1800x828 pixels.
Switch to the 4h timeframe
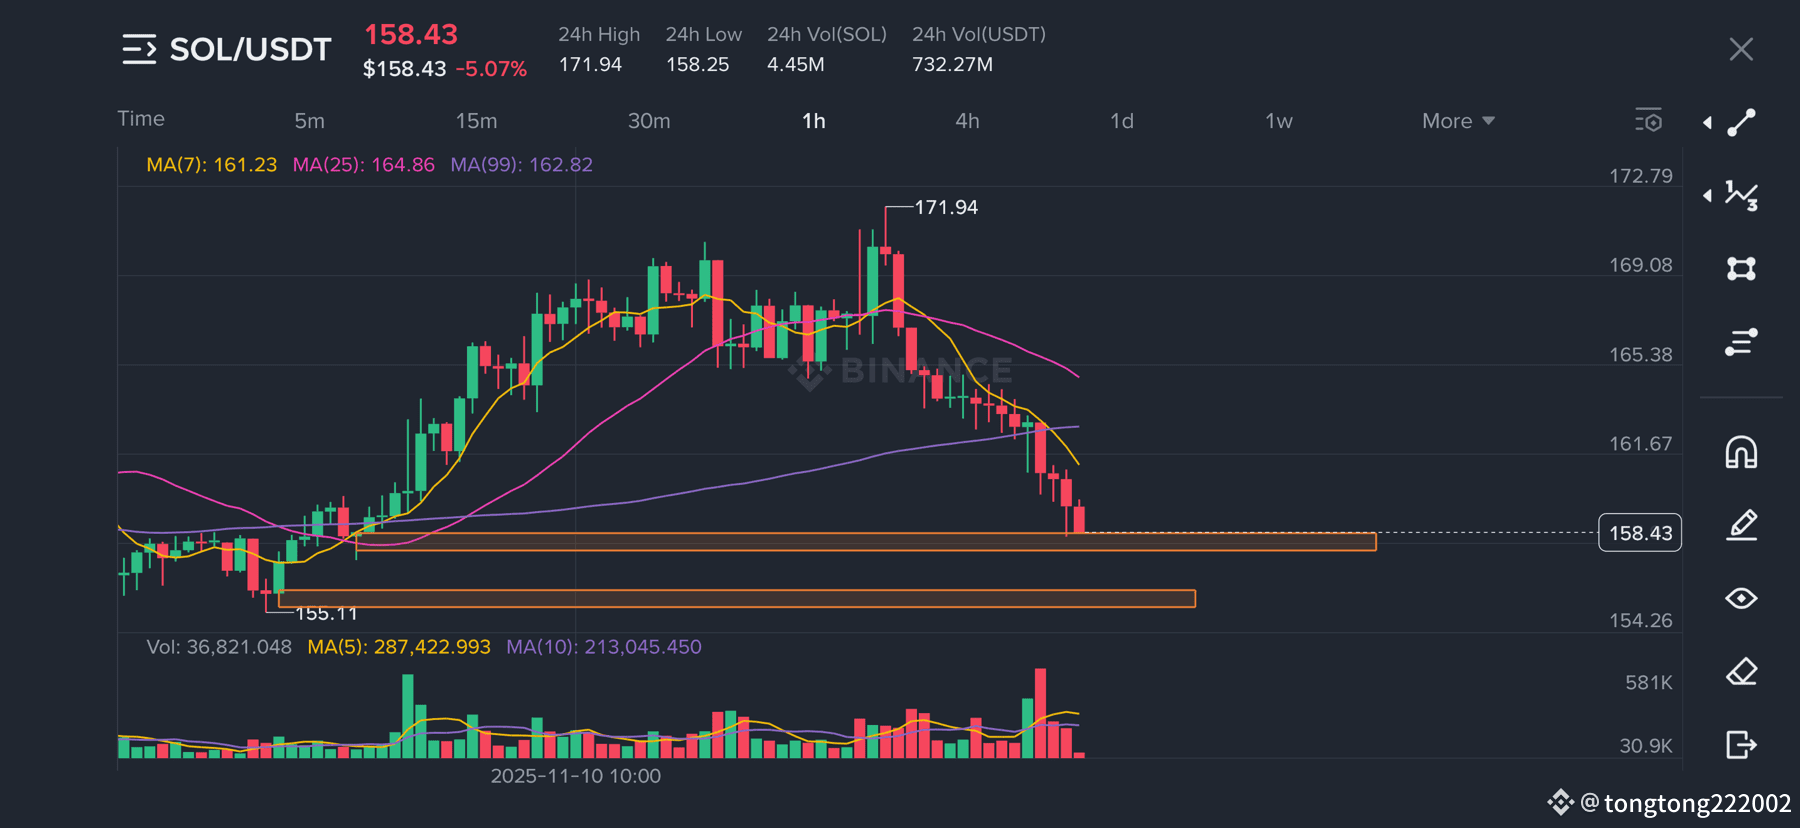pyautogui.click(x=967, y=121)
